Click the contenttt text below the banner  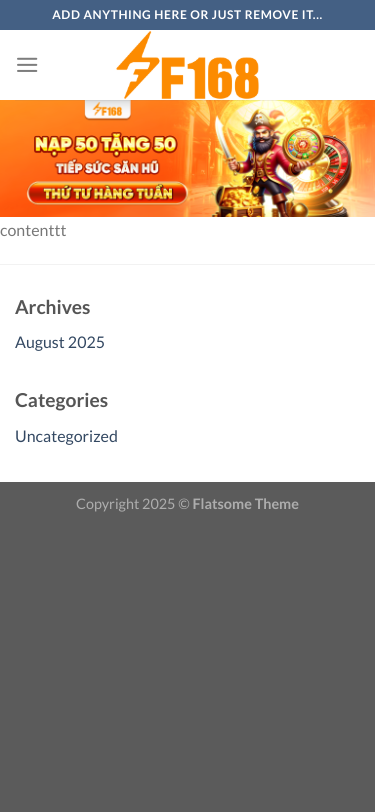(33, 230)
